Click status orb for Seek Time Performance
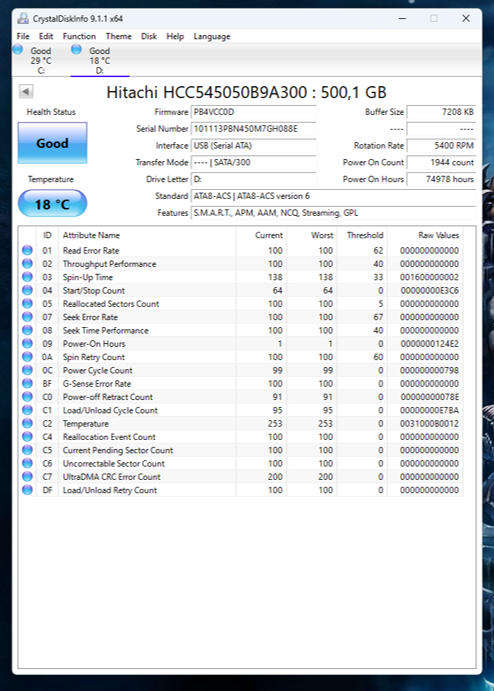The width and height of the screenshot is (494, 691). coord(27,330)
